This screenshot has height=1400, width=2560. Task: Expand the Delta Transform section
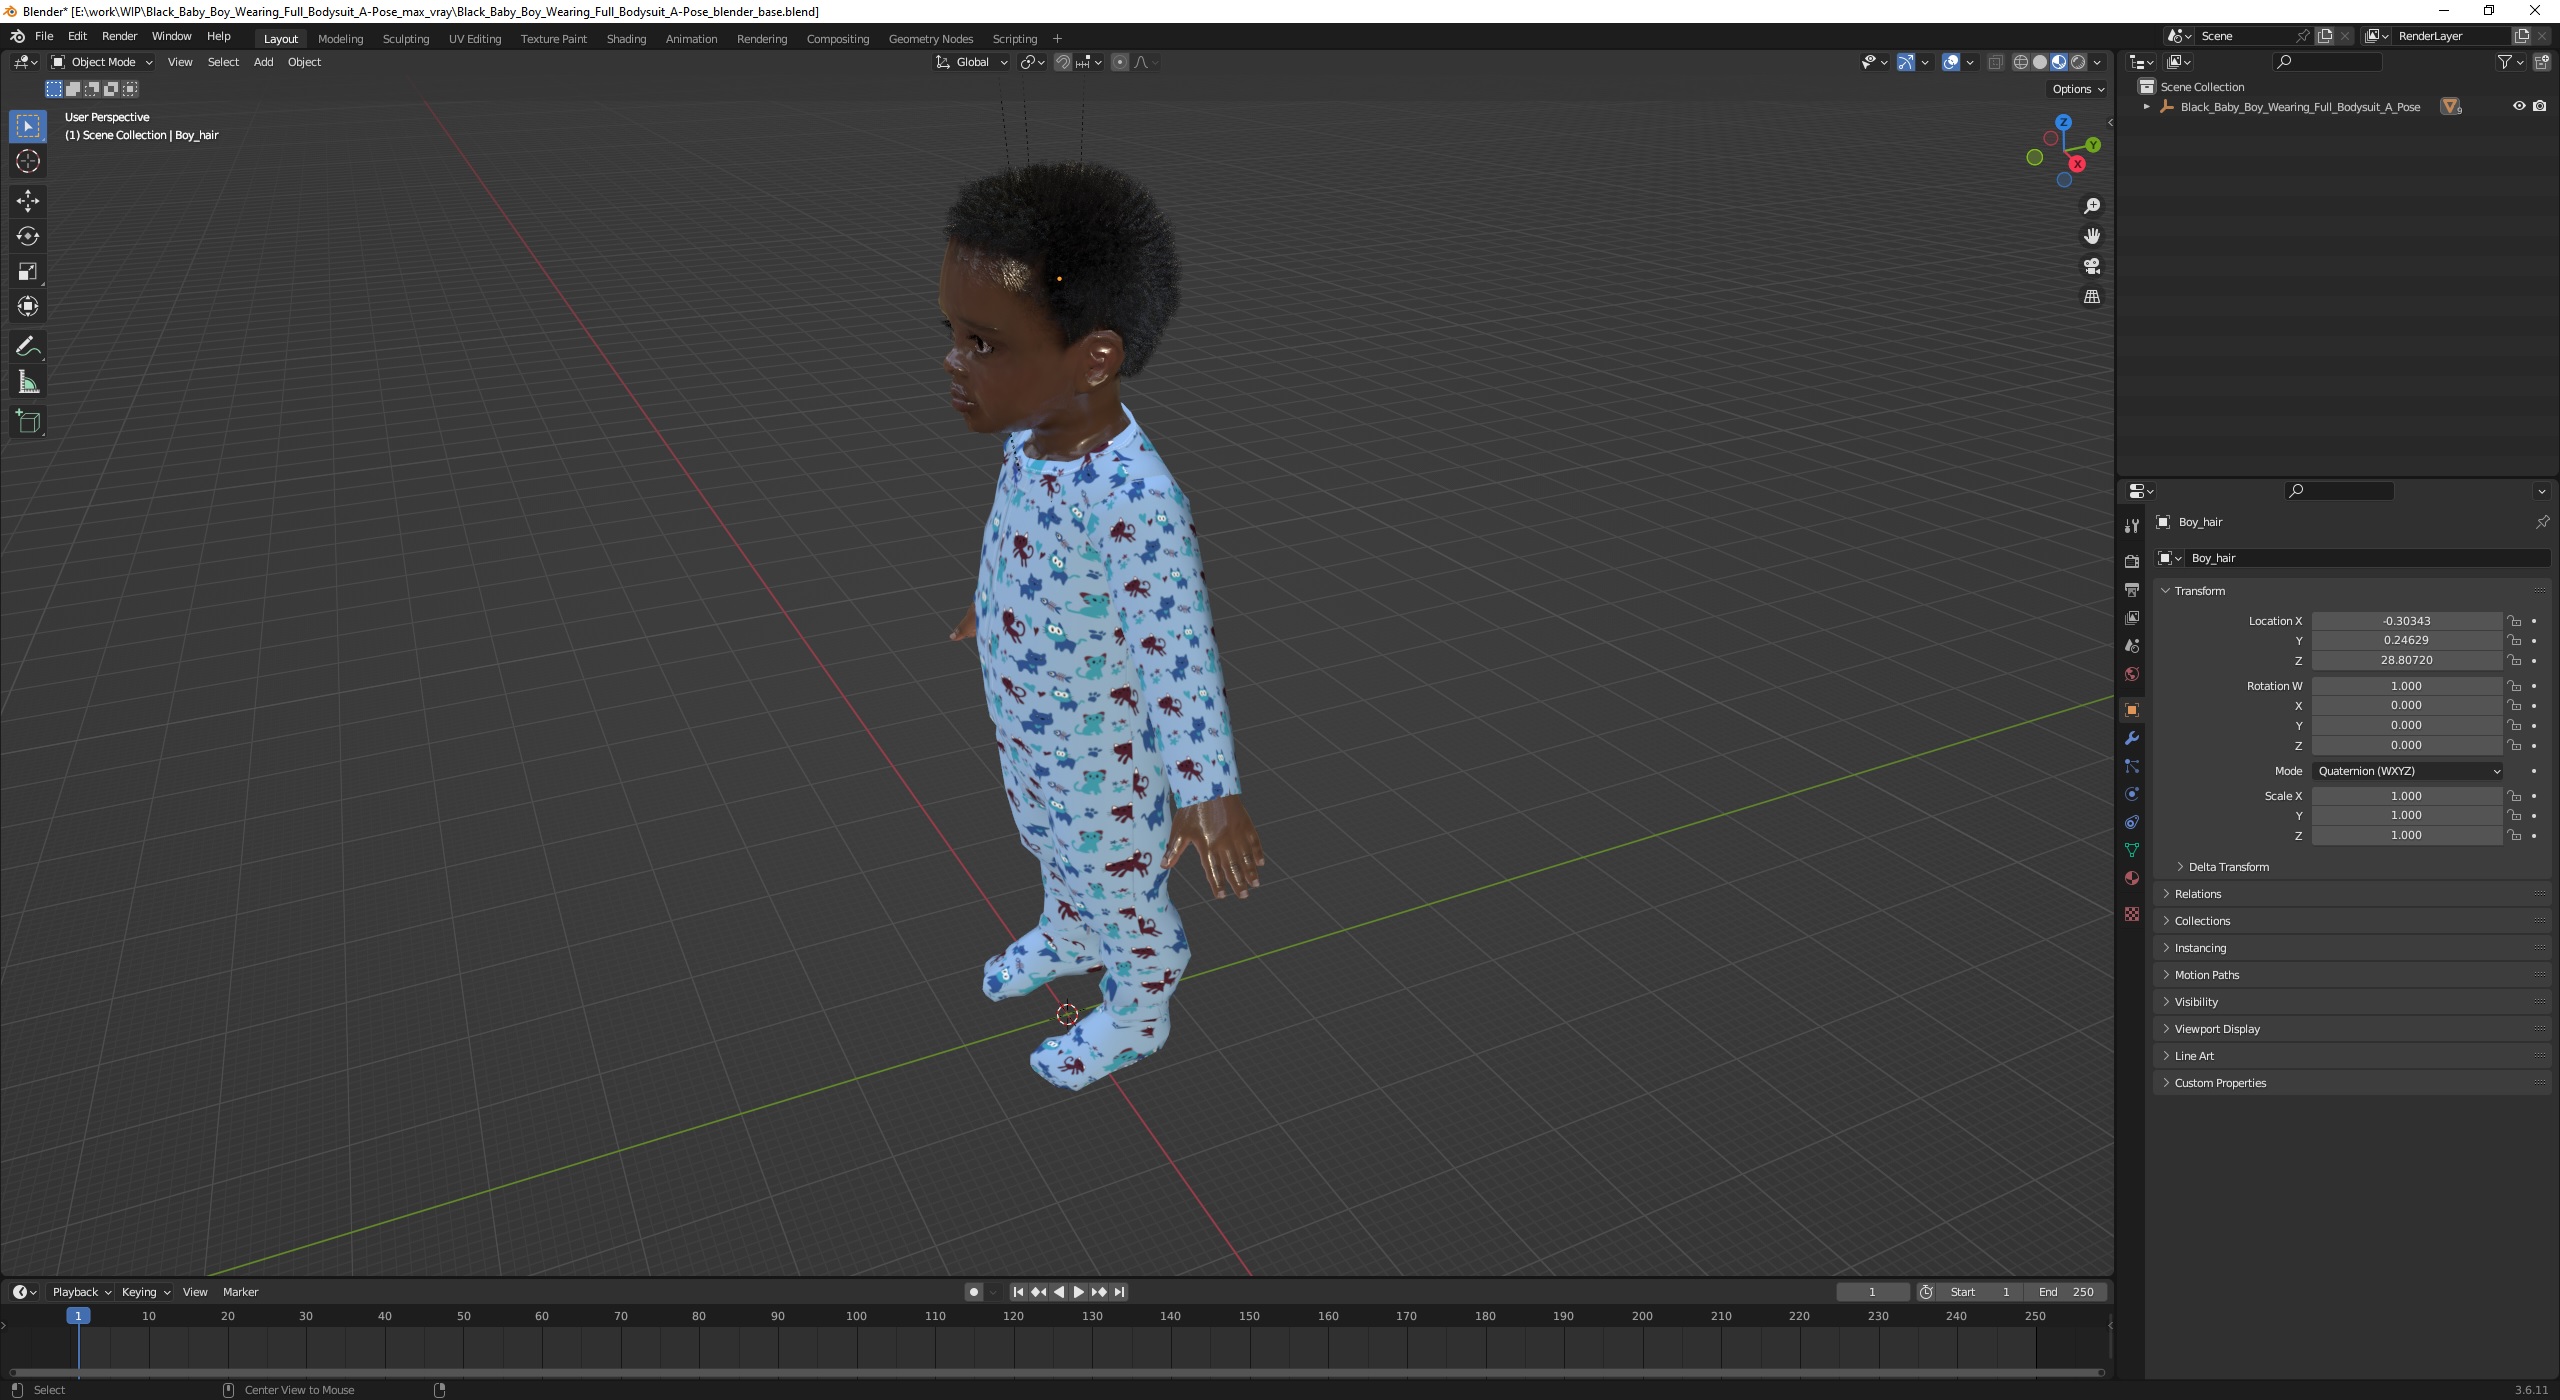pyautogui.click(x=2228, y=867)
